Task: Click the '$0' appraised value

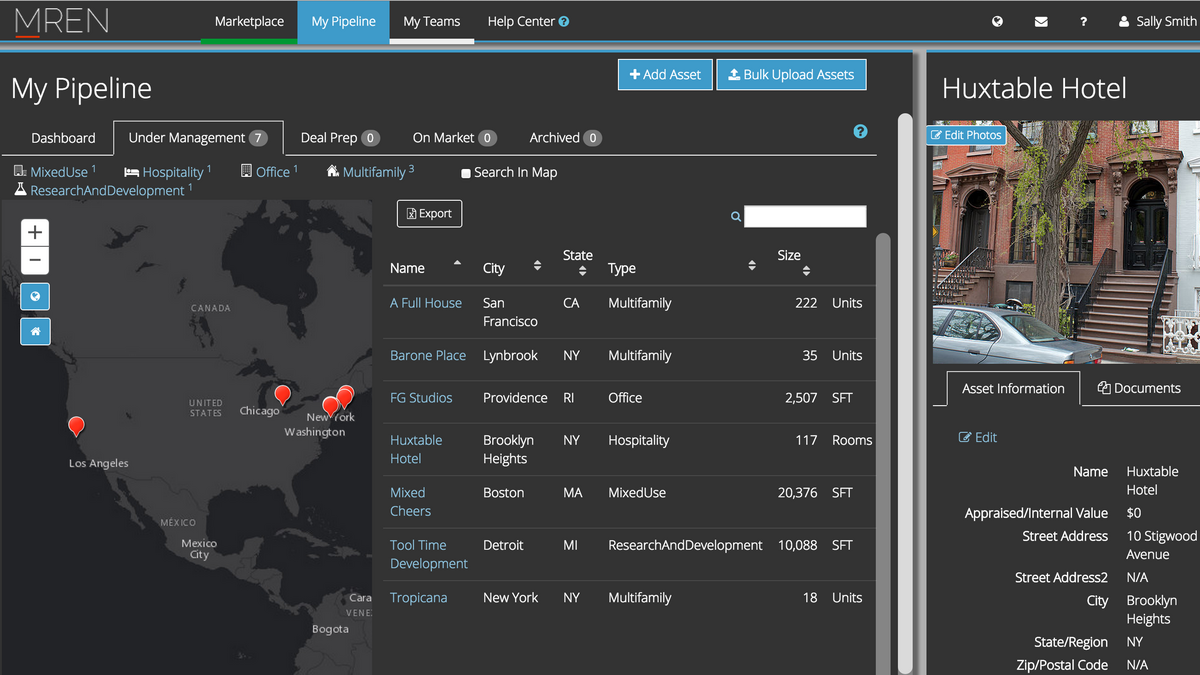Action: [1134, 513]
